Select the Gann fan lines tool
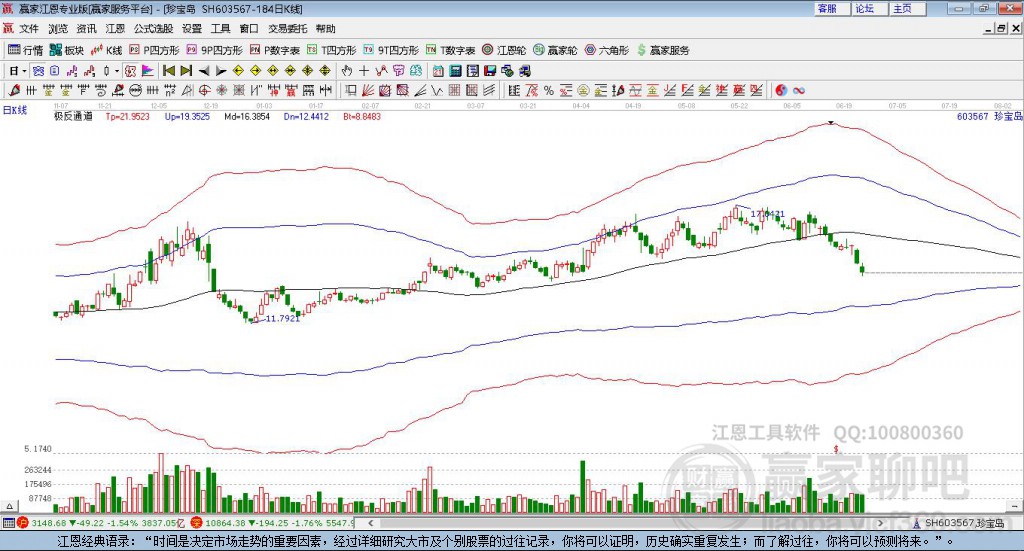This screenshot has width=1024, height=551. coord(368,90)
